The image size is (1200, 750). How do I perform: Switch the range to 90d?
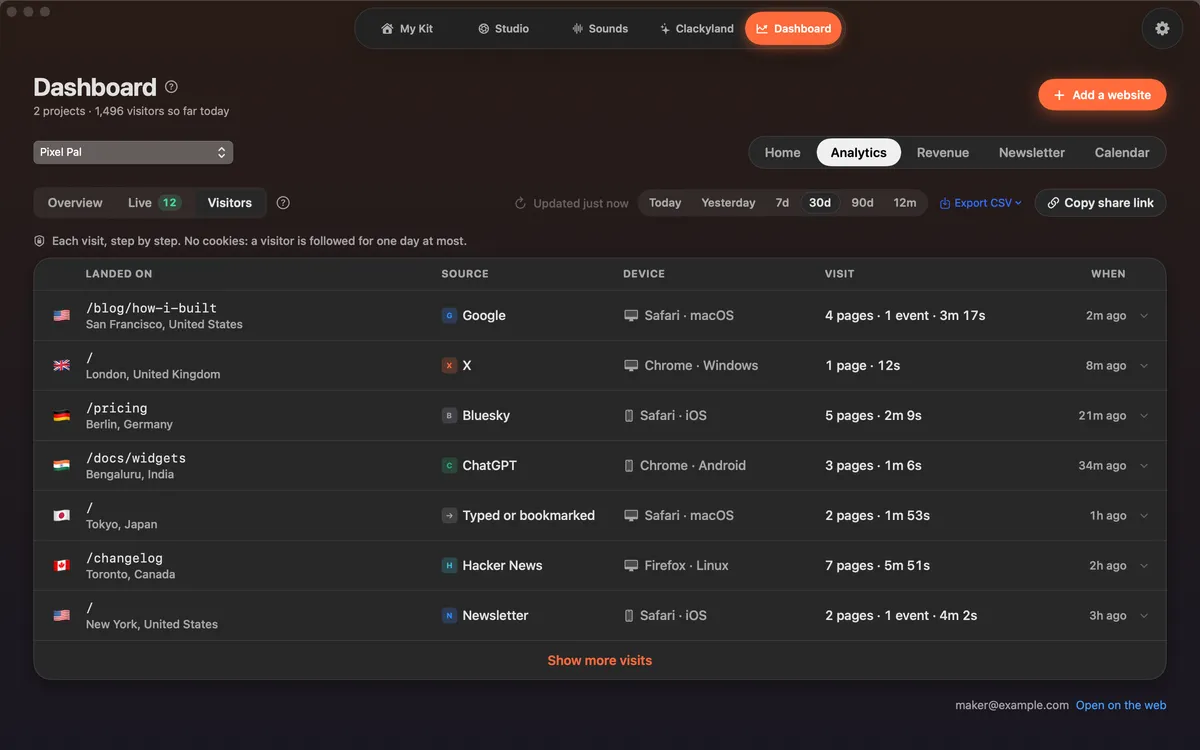(x=862, y=203)
